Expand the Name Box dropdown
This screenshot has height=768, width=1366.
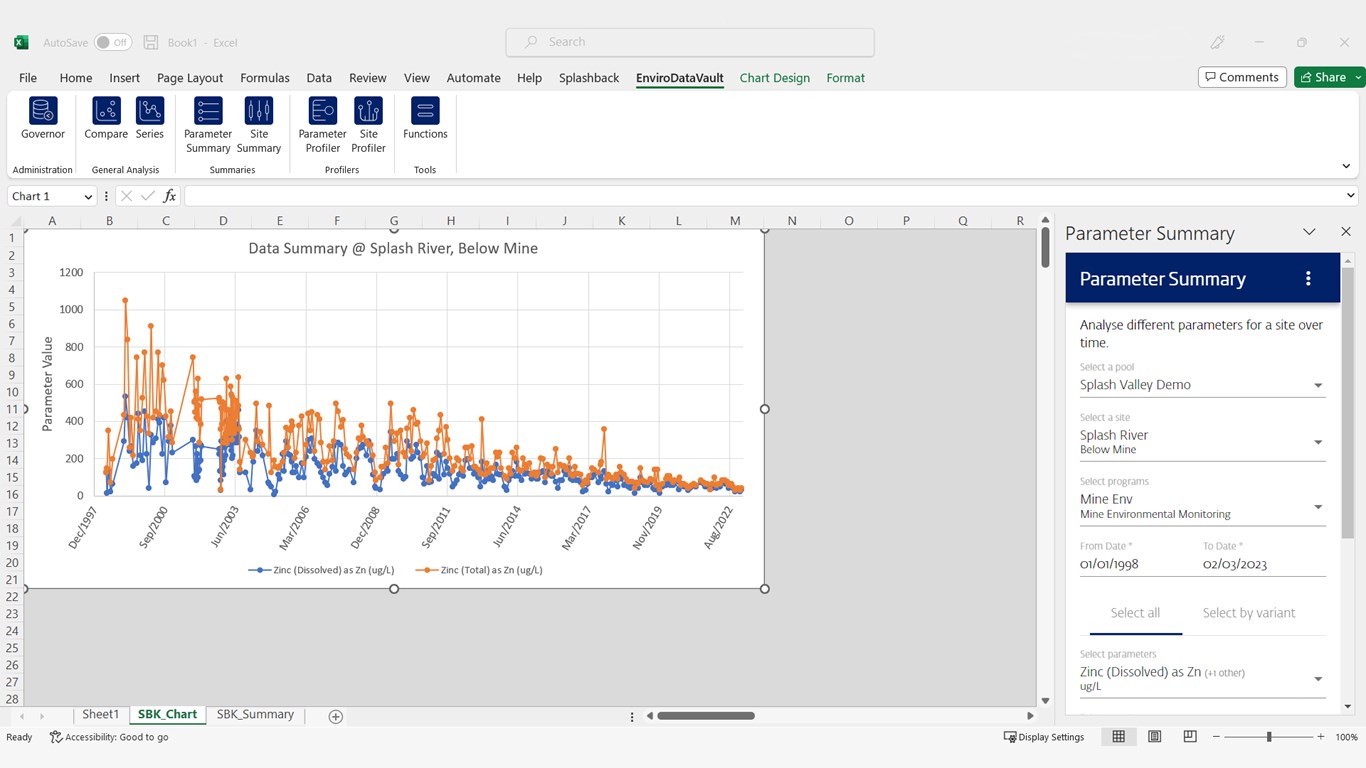(x=88, y=197)
